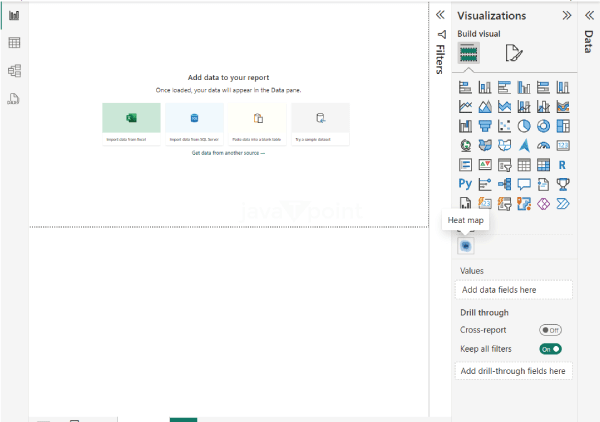Switch to Table view in left sidebar

coord(14,42)
